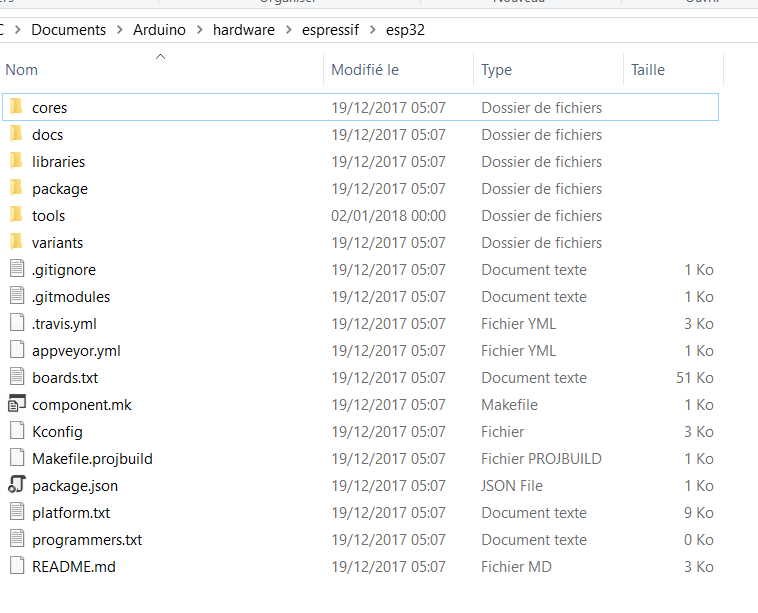The image size is (758, 613).
Task: Click the Kconfig file icon
Action: 15,431
